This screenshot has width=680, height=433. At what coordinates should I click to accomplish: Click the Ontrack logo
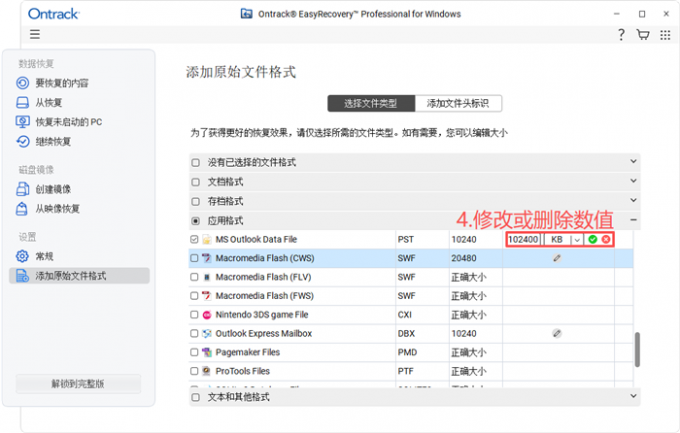53,14
